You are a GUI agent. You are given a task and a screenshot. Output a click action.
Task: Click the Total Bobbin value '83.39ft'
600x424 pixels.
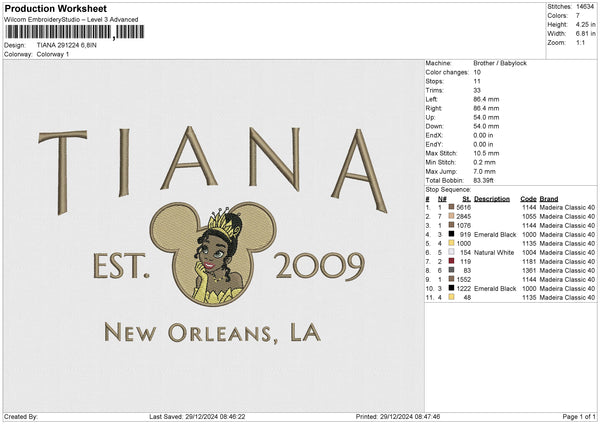pyautogui.click(x=484, y=180)
